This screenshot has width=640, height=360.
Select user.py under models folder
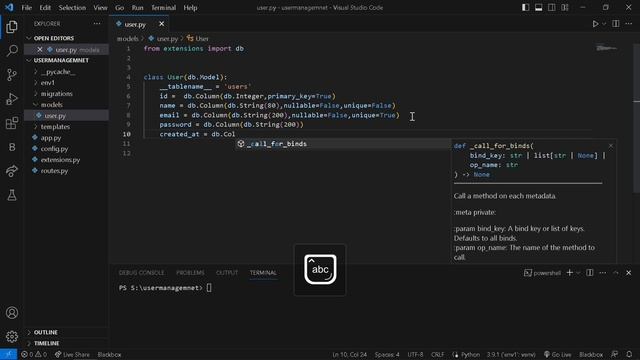(67, 116)
